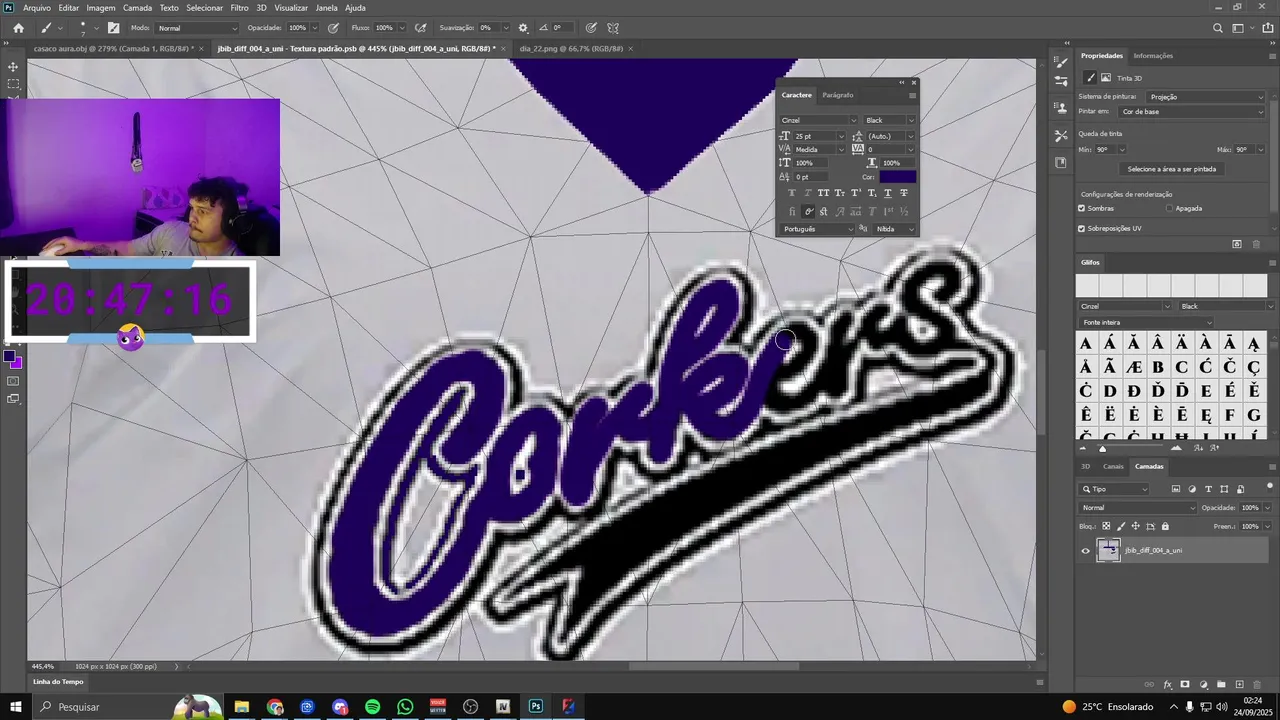Lock all padlock icon
This screenshot has height=720, width=1280.
1165,526
